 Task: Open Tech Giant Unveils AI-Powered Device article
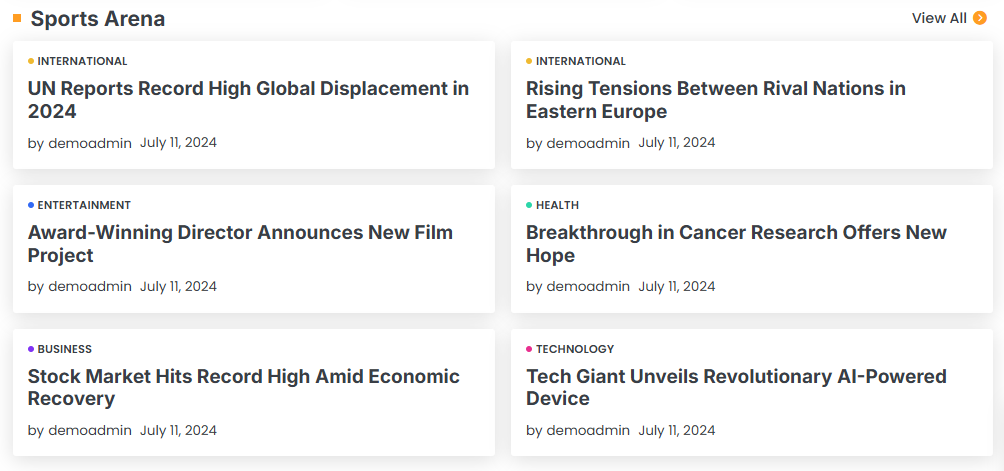[736, 387]
